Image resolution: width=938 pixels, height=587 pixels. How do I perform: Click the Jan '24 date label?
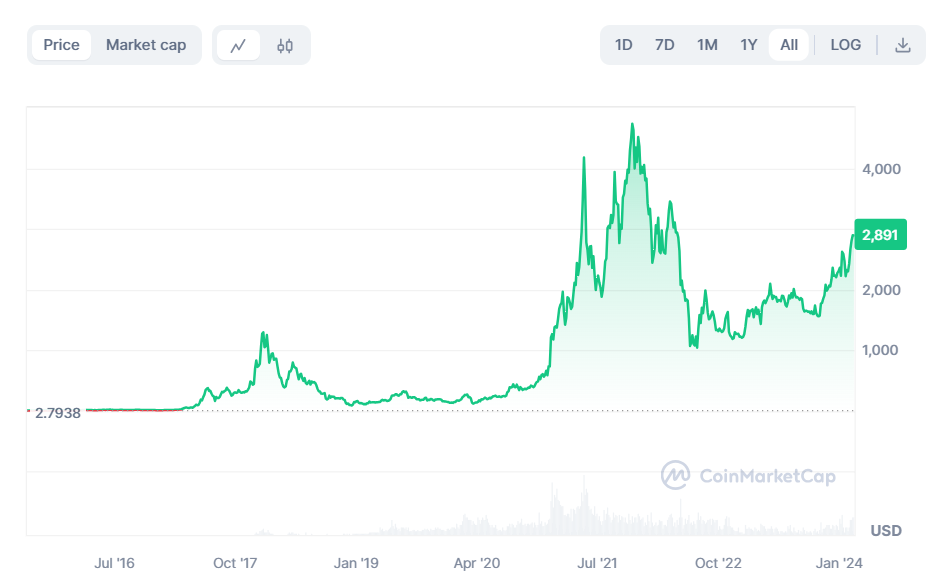tap(839, 563)
